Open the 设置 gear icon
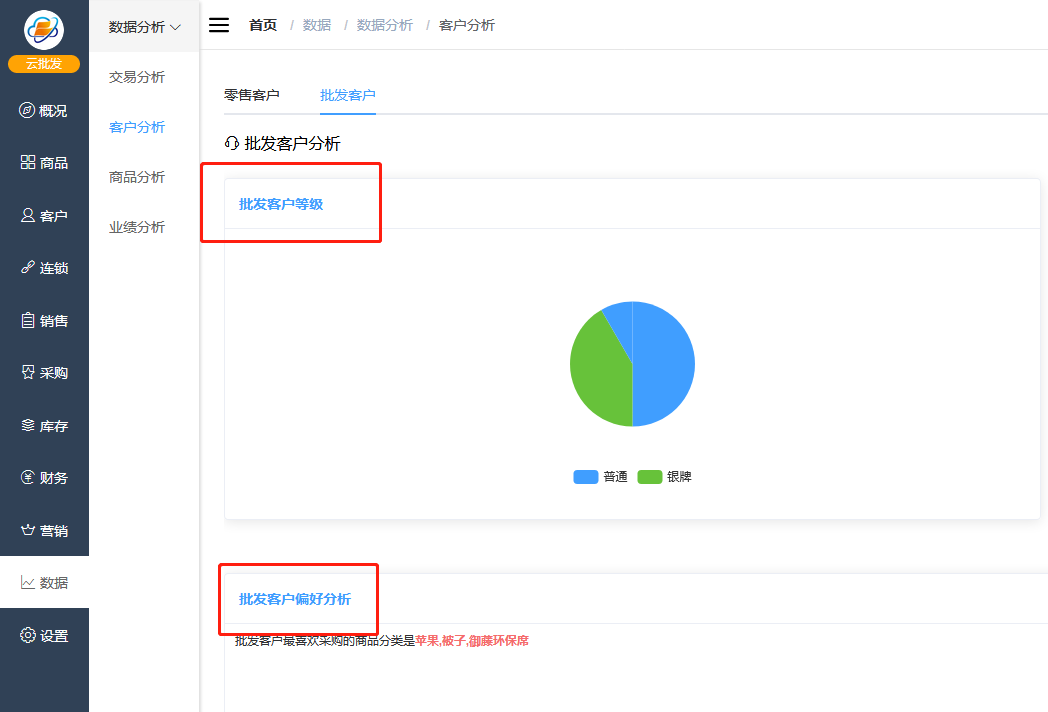 27,635
